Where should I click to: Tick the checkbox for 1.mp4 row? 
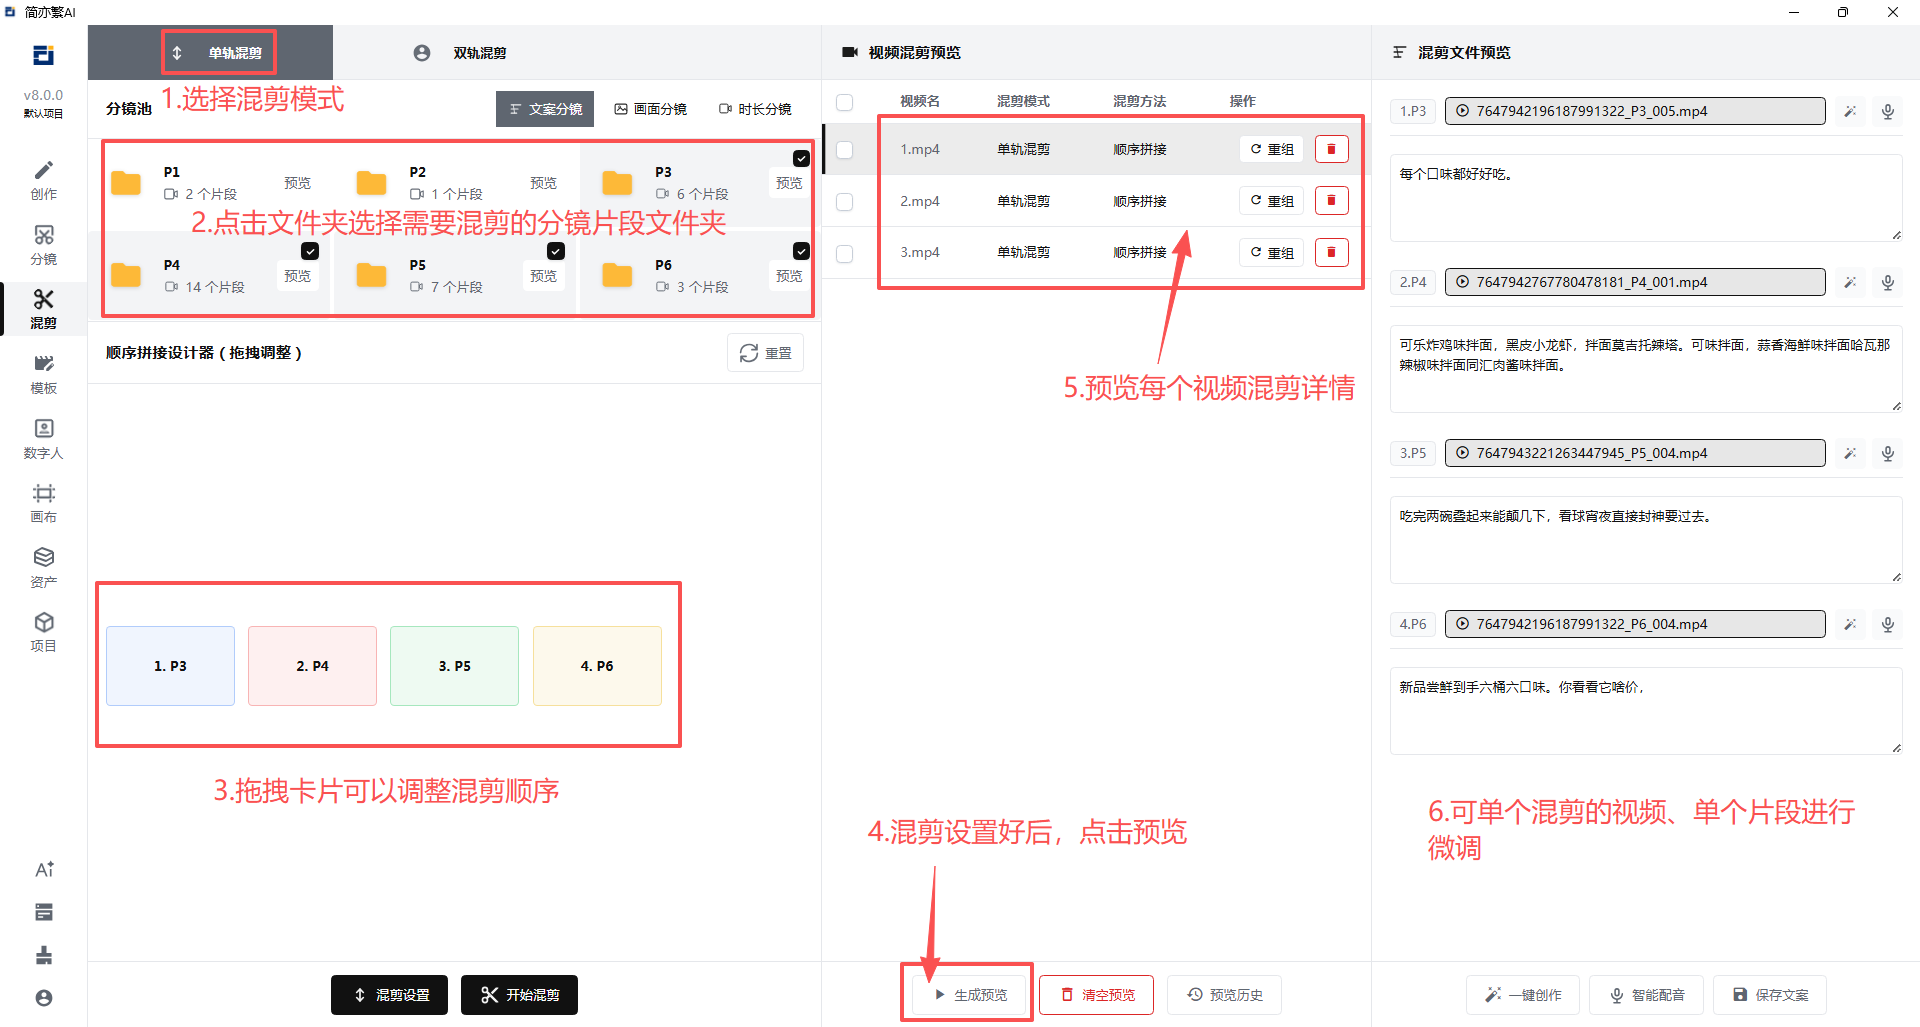point(845,150)
